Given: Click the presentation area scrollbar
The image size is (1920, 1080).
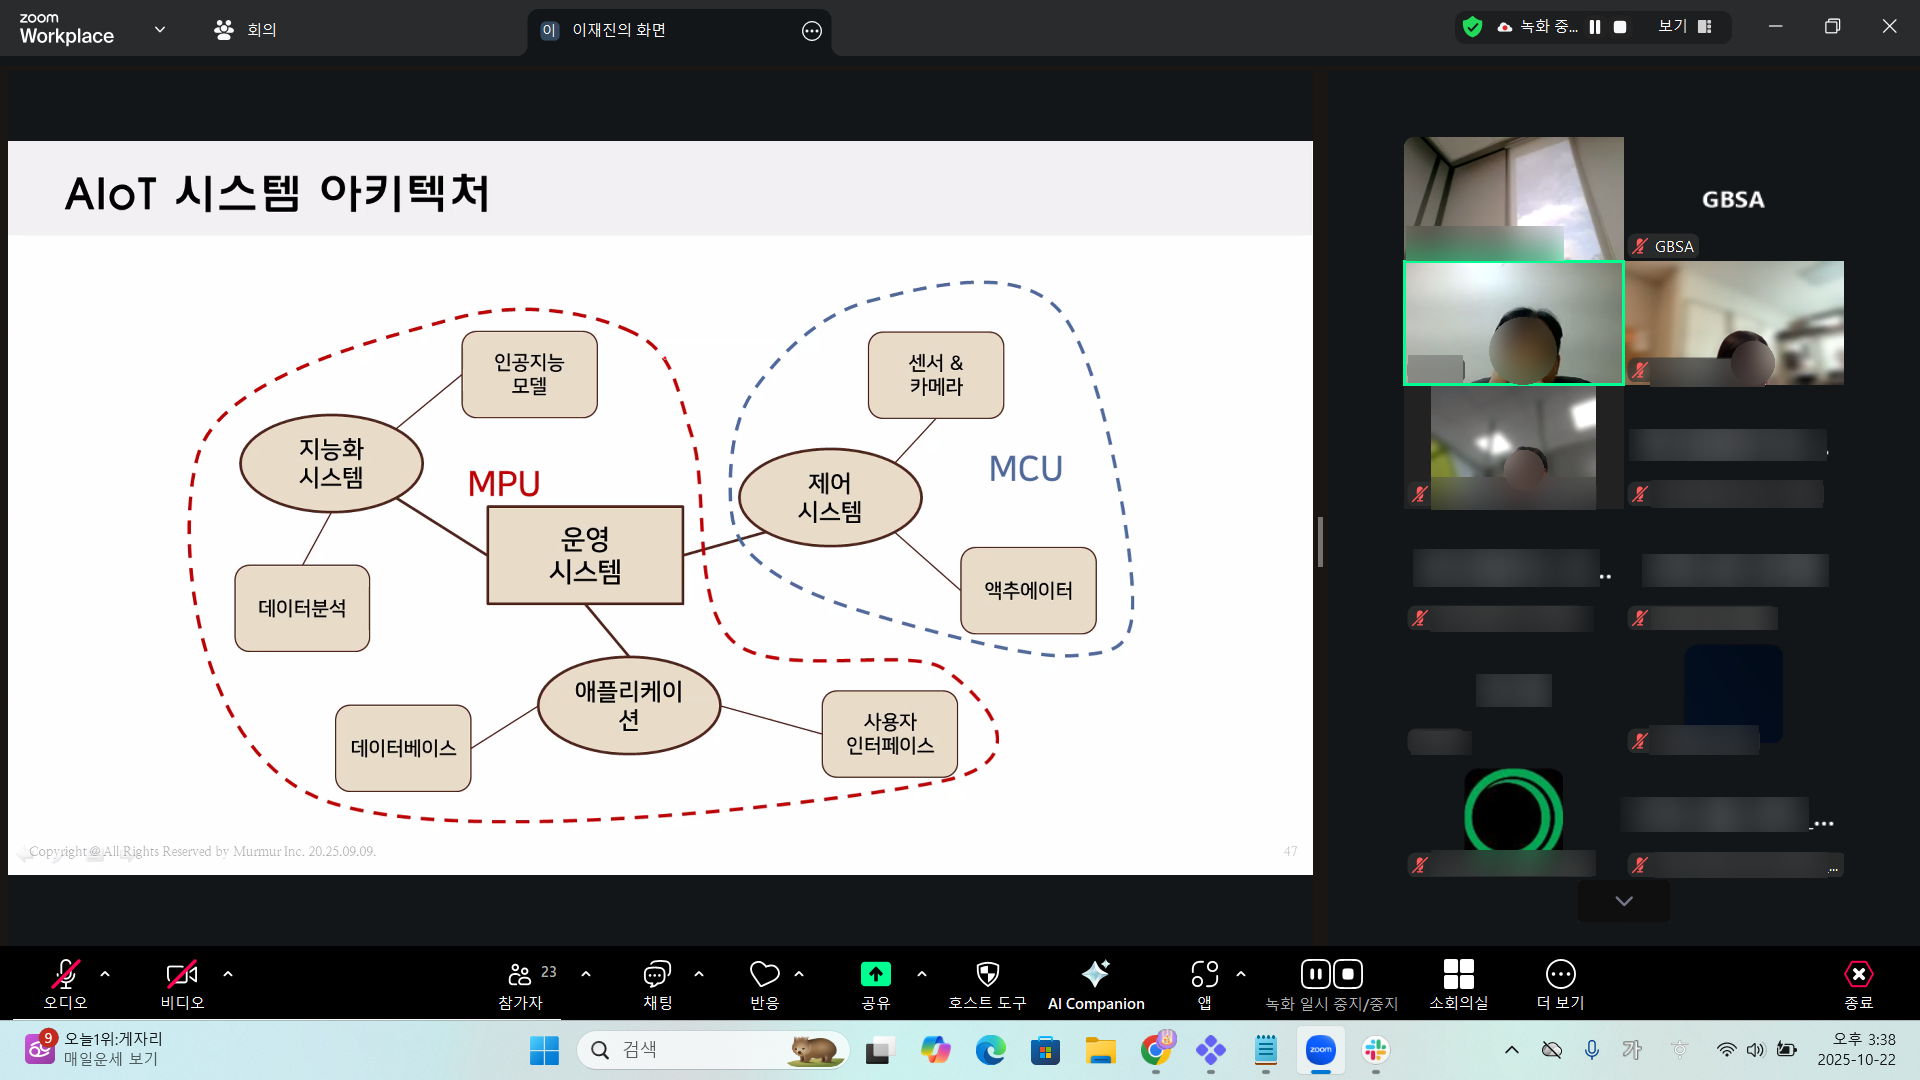Looking at the screenshot, I should click(x=1320, y=540).
